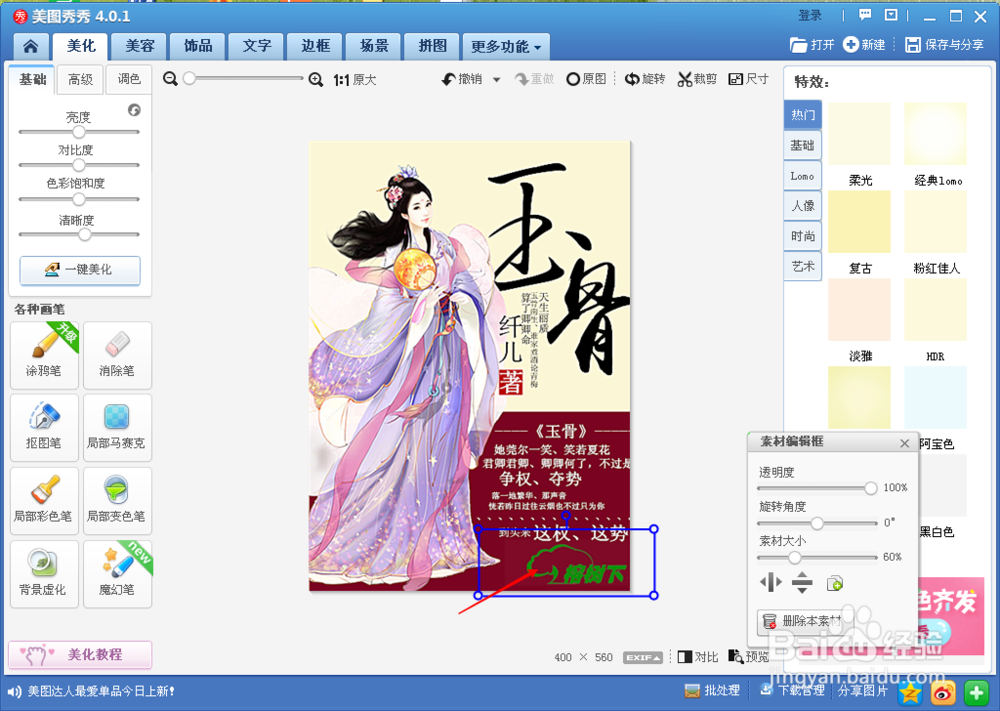Adjust the 亮度 brightness slider

click(79, 130)
